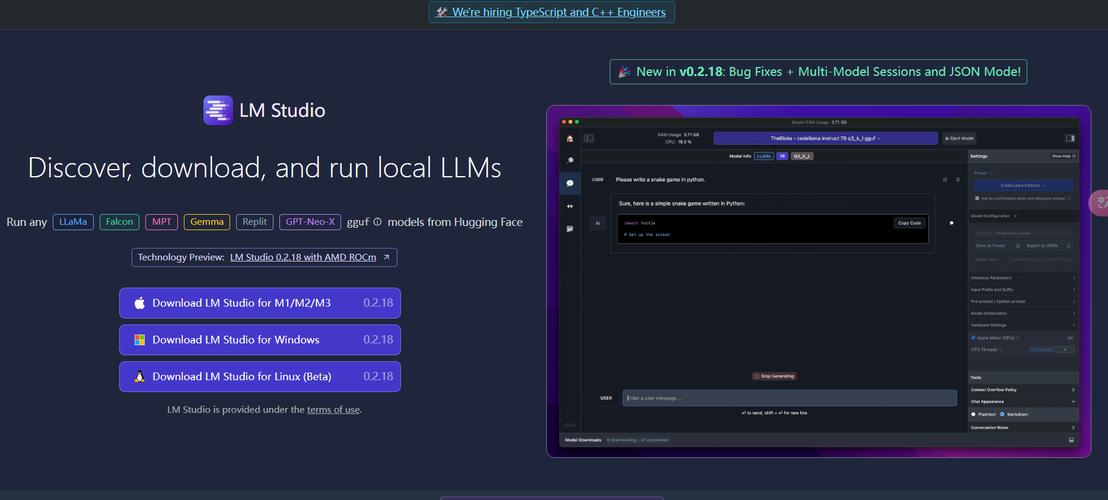Check the ask for confirmation preset box
This screenshot has width=1108, height=500.
[977, 198]
